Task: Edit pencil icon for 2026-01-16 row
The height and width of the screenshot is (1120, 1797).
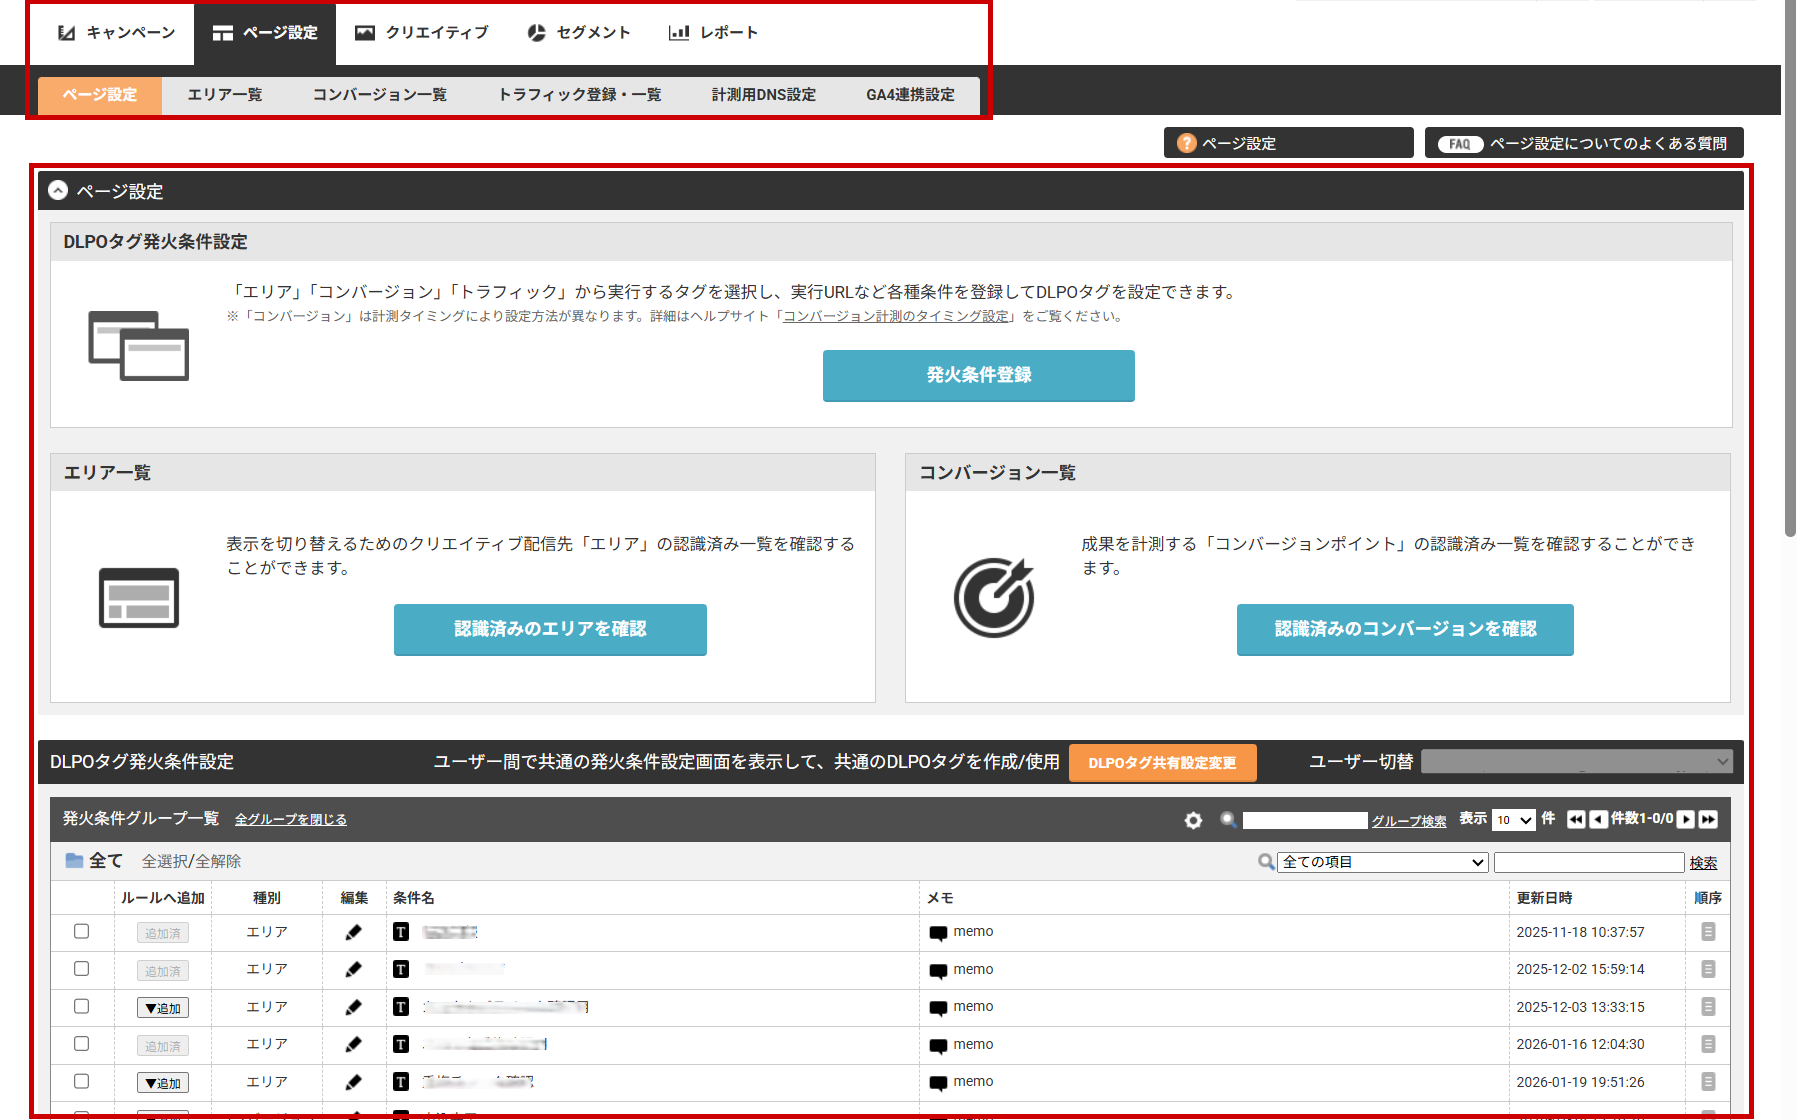Action: 353,1044
